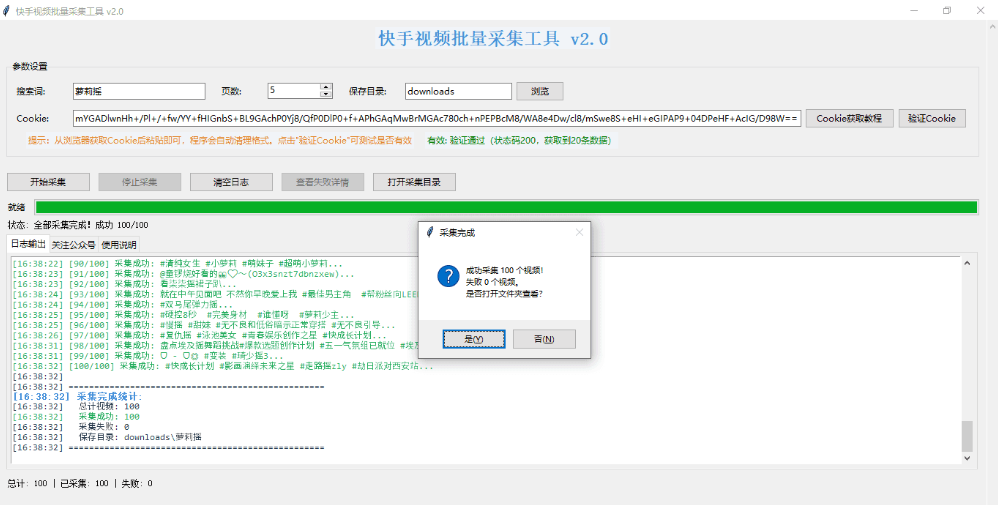The height and width of the screenshot is (505, 998).
Task: Click the disabled 停止采集 button
Action: coord(139,182)
